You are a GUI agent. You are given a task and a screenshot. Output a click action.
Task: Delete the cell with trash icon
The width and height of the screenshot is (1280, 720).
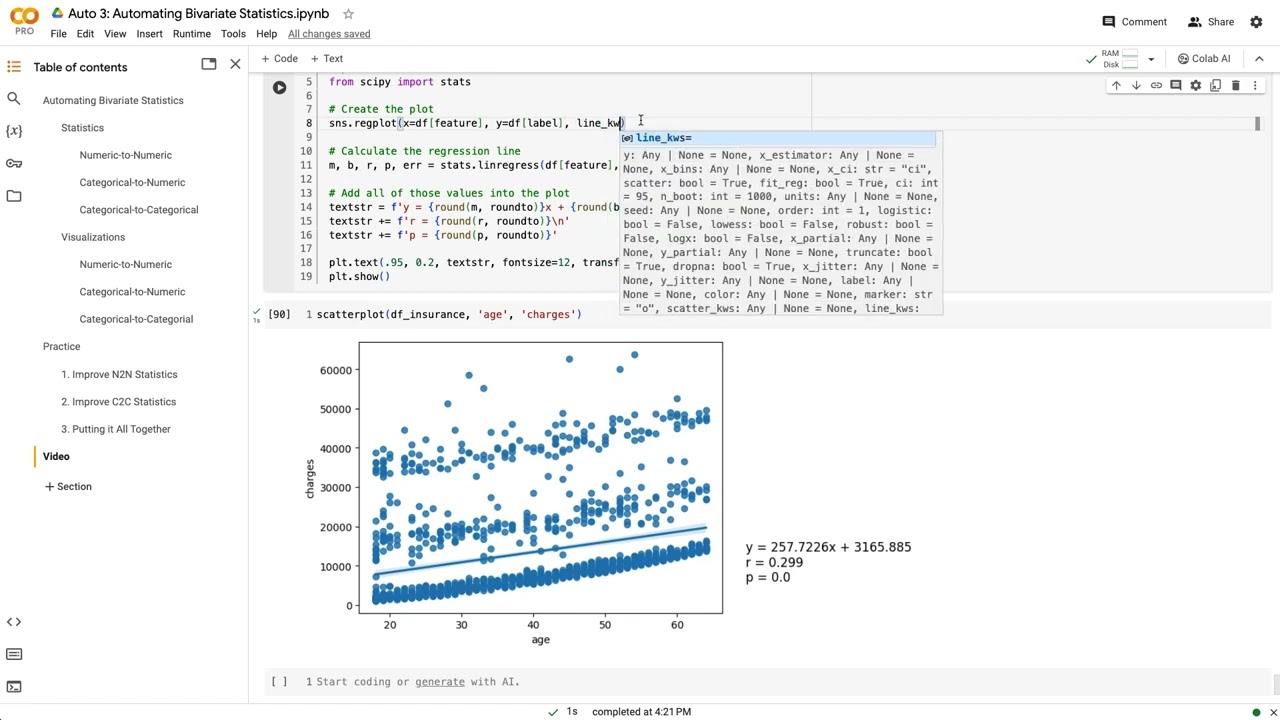[1236, 86]
